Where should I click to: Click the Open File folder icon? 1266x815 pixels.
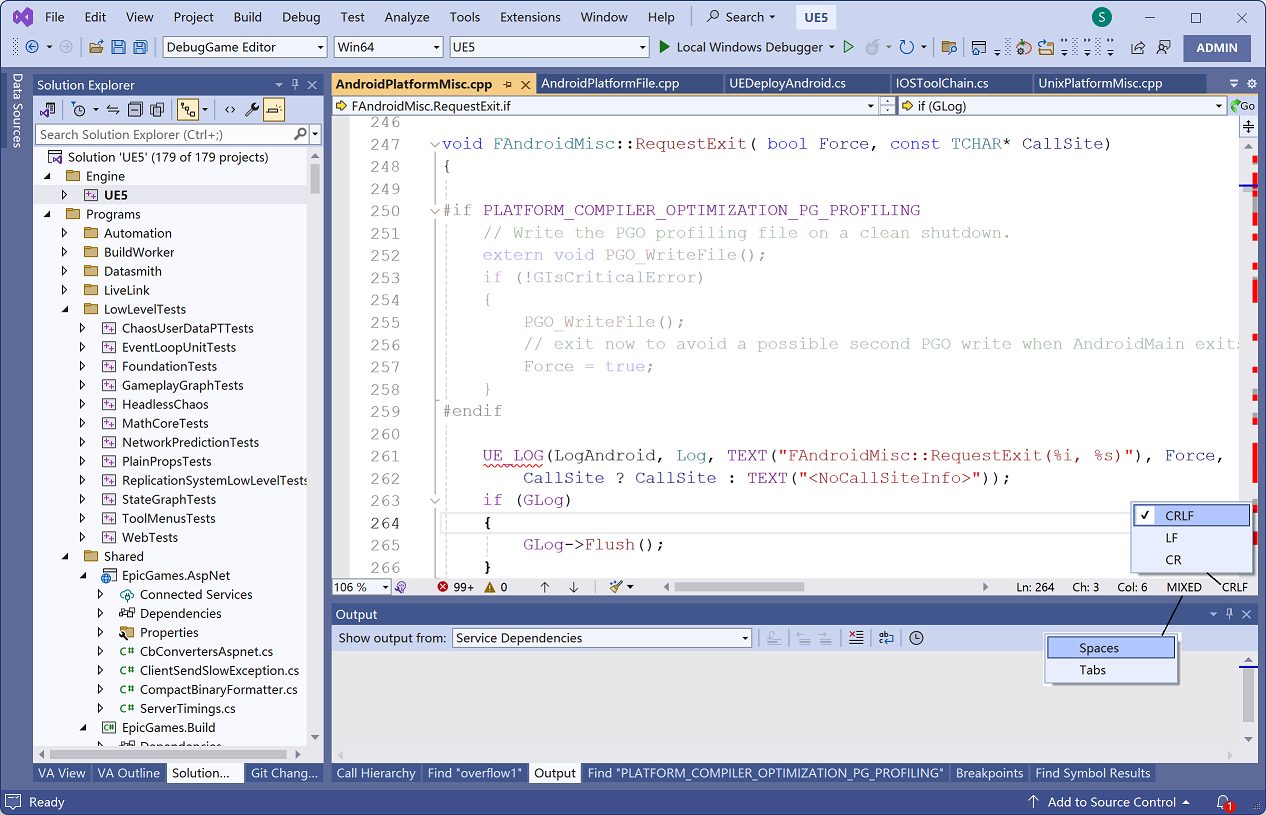tap(96, 47)
